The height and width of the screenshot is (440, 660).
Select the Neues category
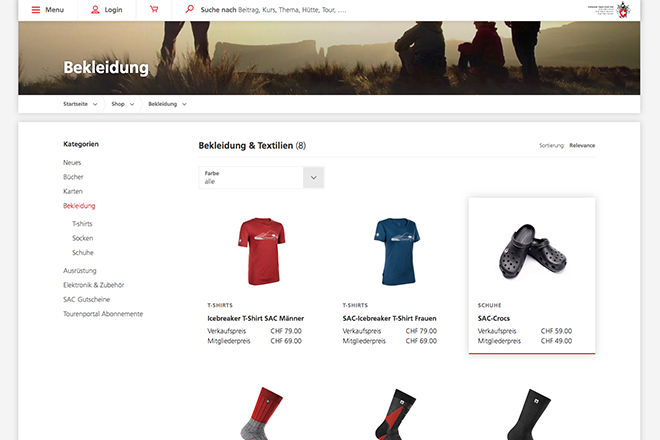point(72,163)
